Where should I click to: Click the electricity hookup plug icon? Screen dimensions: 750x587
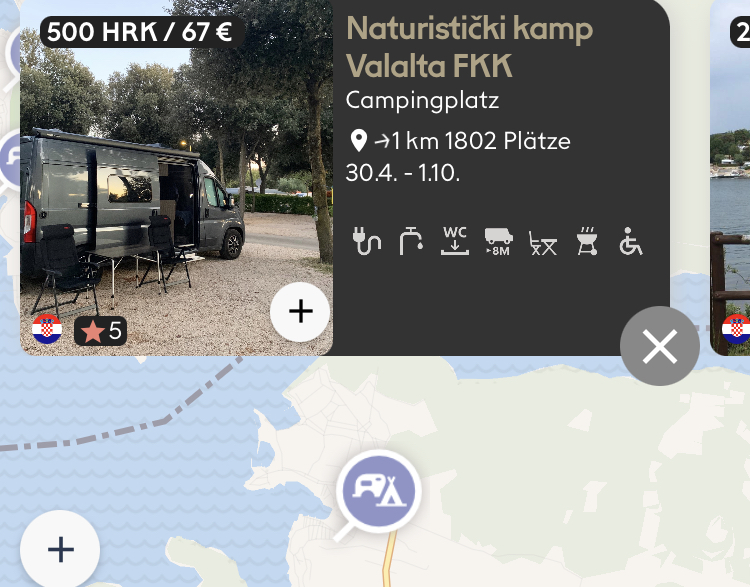366,241
